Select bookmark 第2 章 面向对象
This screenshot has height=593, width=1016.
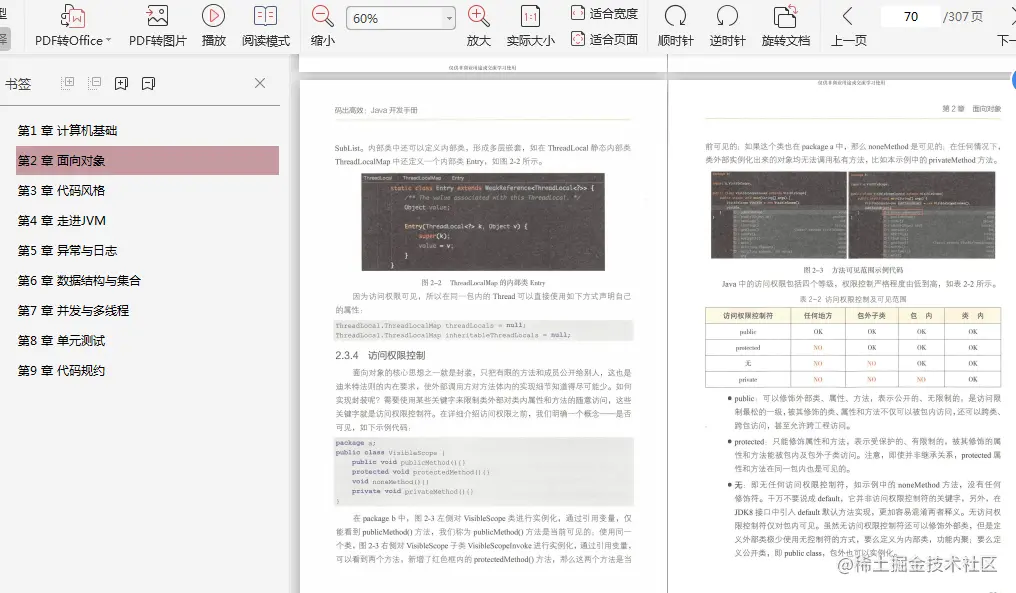(148, 161)
